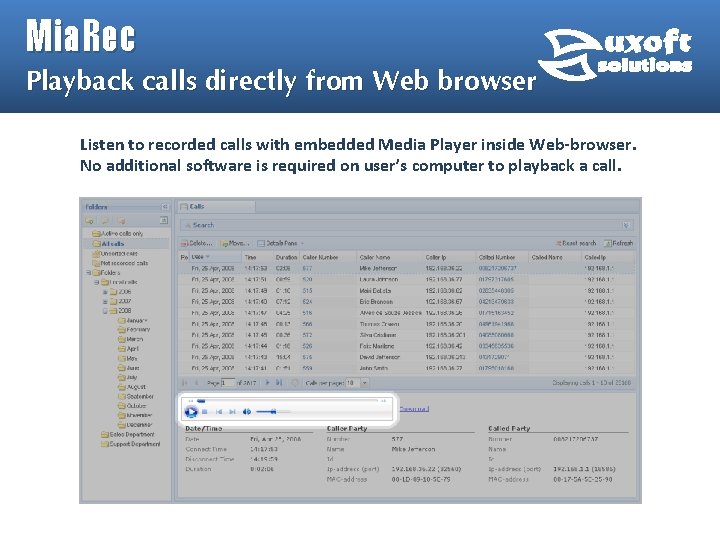Click the Delete toolbar button
Screen dimensions: 720x540
click(197, 243)
